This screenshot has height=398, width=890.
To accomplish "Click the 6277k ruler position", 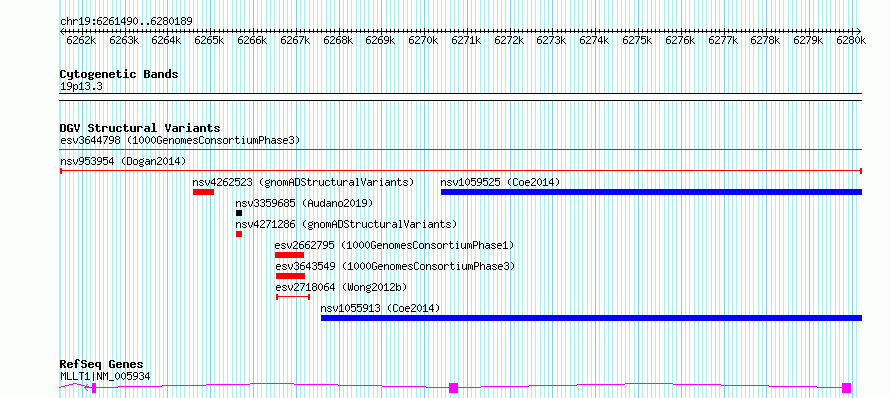I will coord(723,40).
